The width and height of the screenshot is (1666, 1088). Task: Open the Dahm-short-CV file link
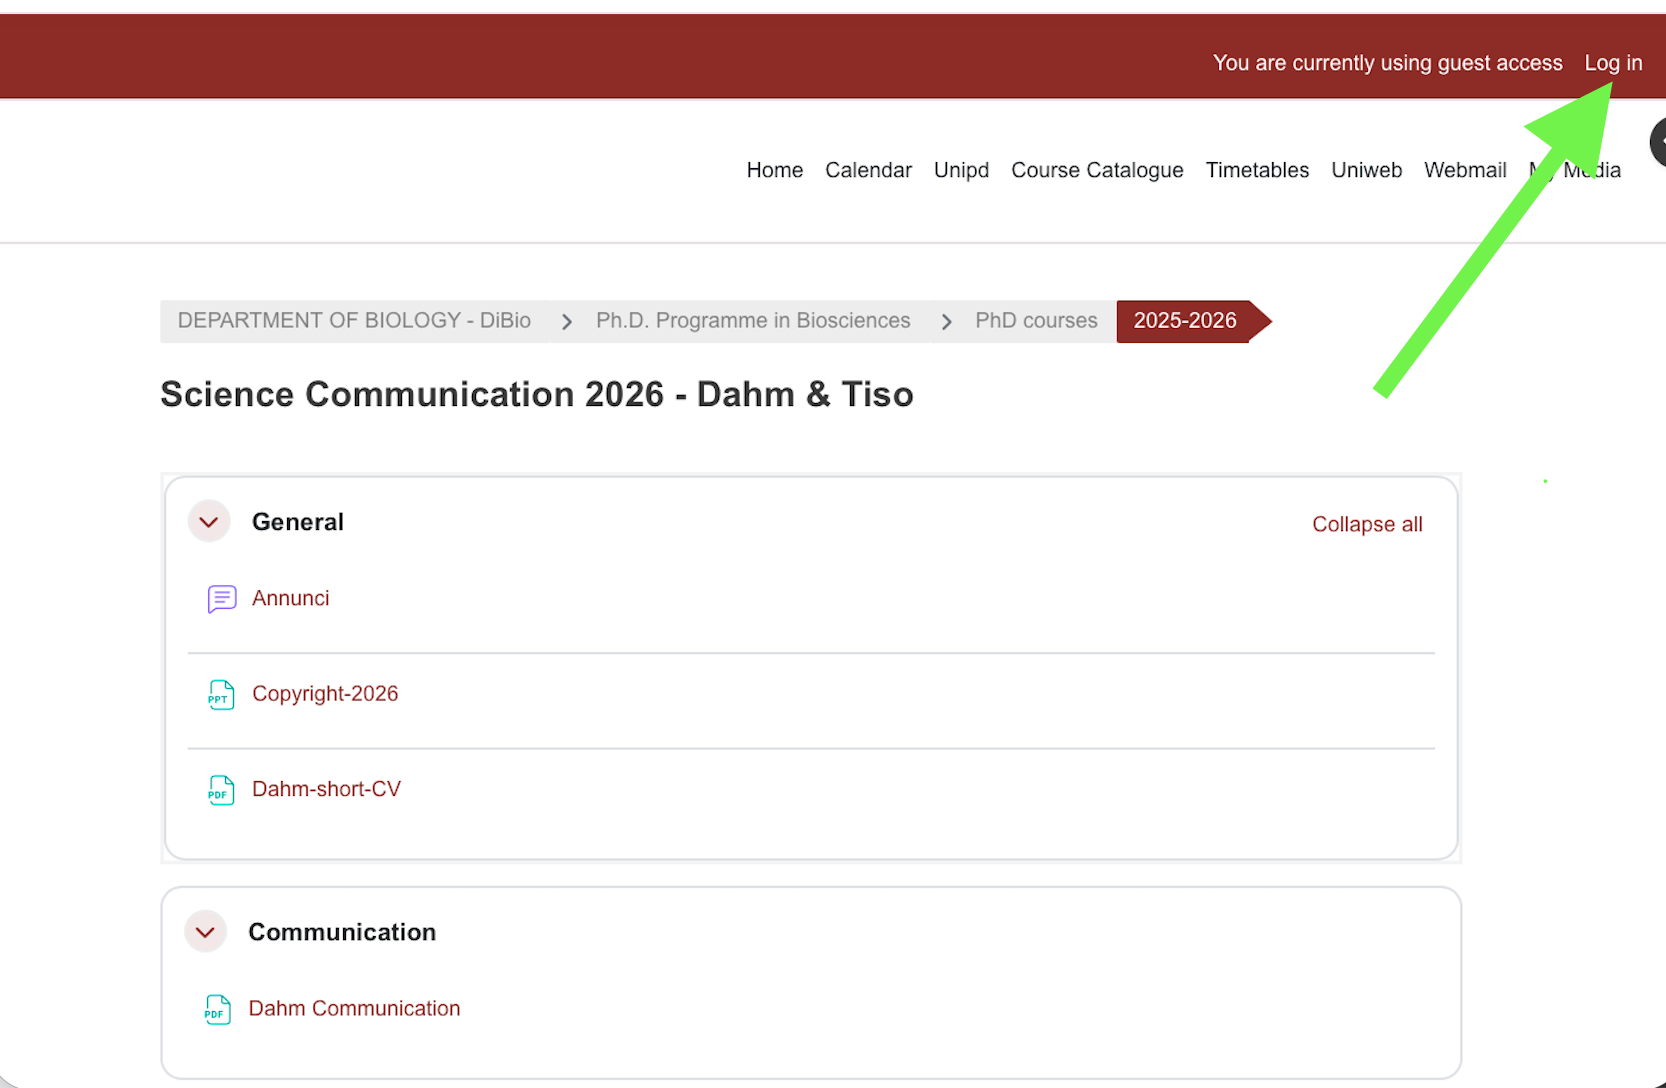(x=326, y=789)
